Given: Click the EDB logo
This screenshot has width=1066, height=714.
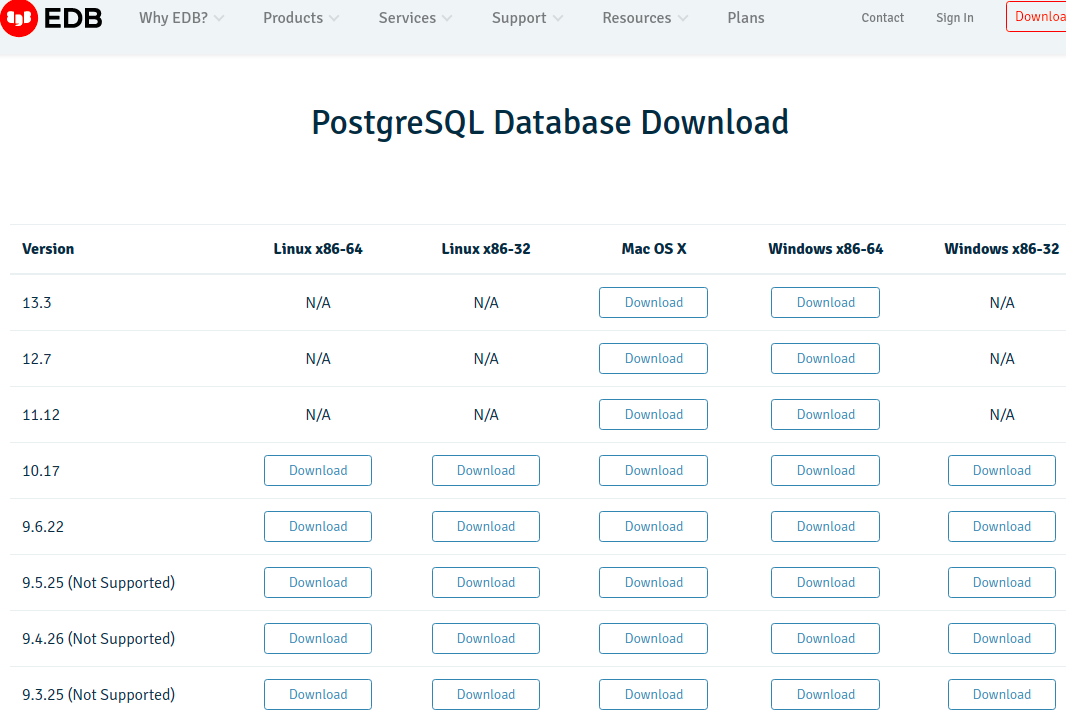Looking at the screenshot, I should click(51, 18).
